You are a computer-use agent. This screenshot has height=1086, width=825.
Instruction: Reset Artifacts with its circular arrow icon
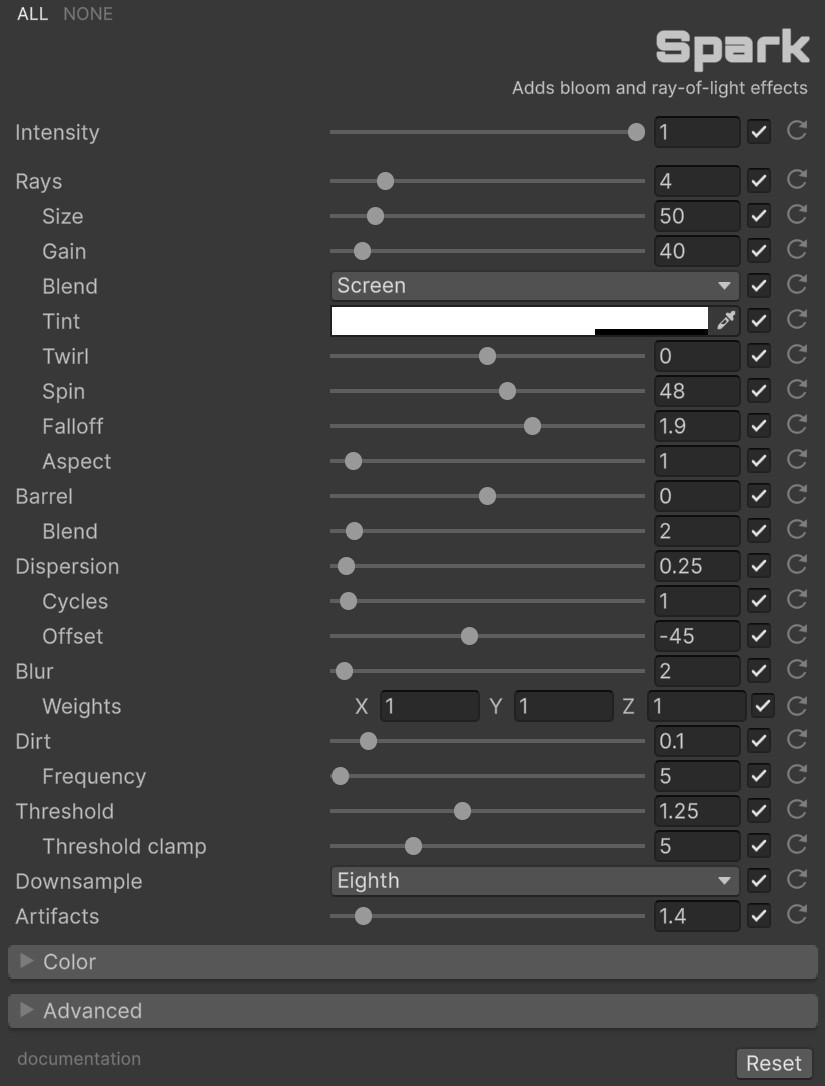[x=797, y=915]
